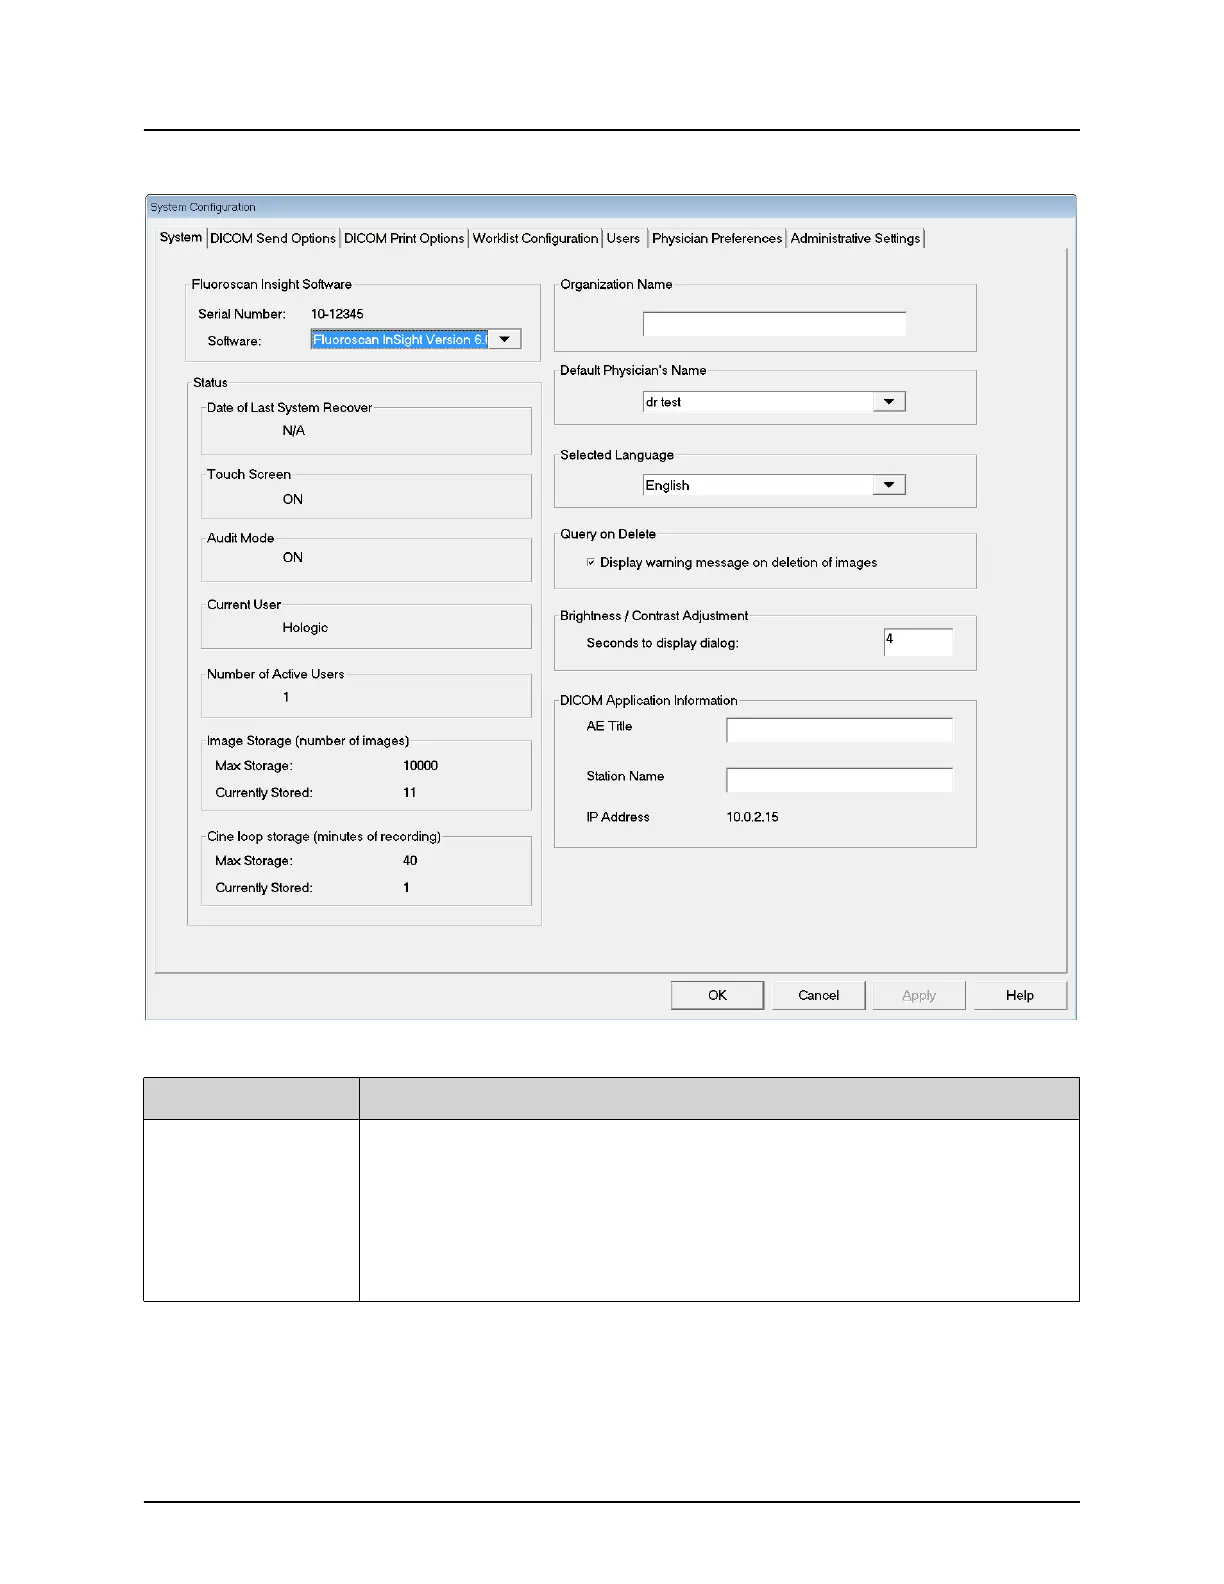Expand the Software version dropdown arrow
The width and height of the screenshot is (1224, 1584).
click(505, 339)
